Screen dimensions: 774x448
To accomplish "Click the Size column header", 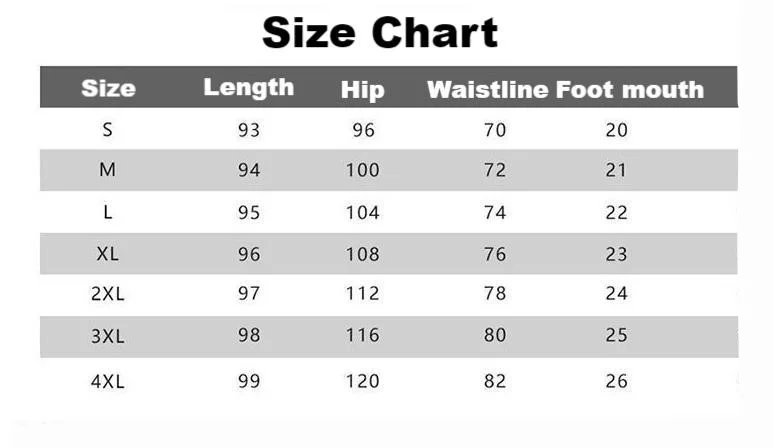I will (x=108, y=88).
